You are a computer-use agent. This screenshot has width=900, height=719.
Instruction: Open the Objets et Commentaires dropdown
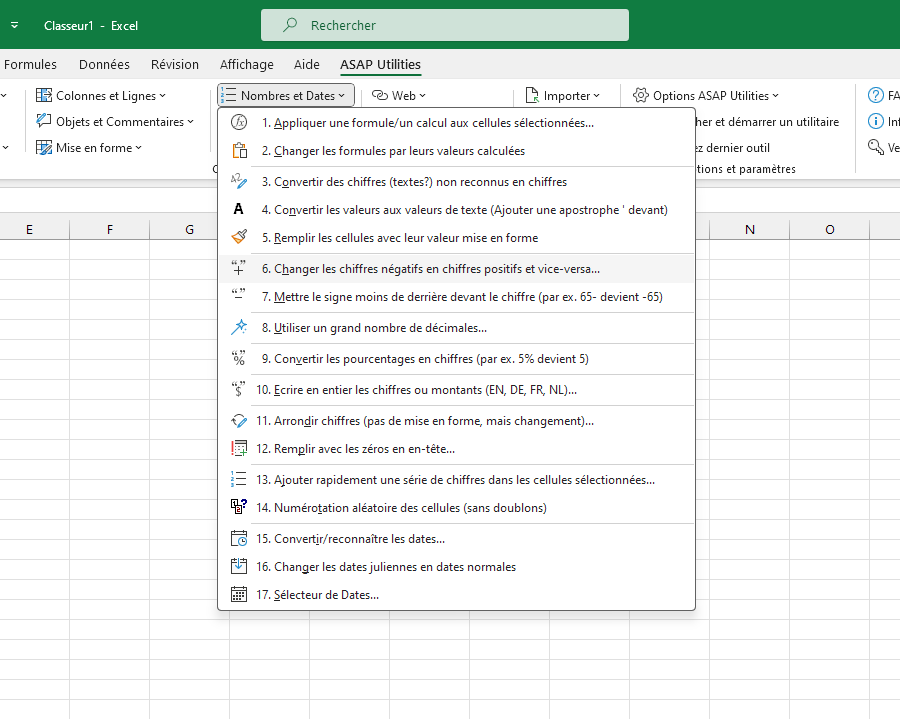coord(115,122)
